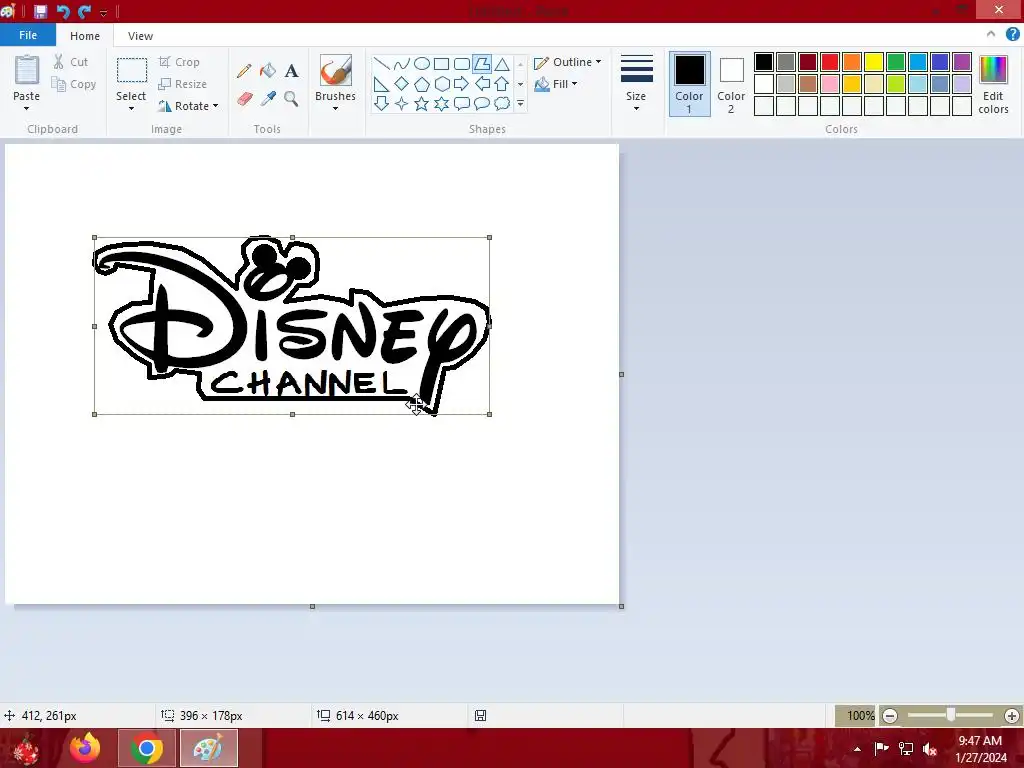The height and width of the screenshot is (768, 1024).
Task: Open the Rotate dropdown menu
Action: click(188, 106)
